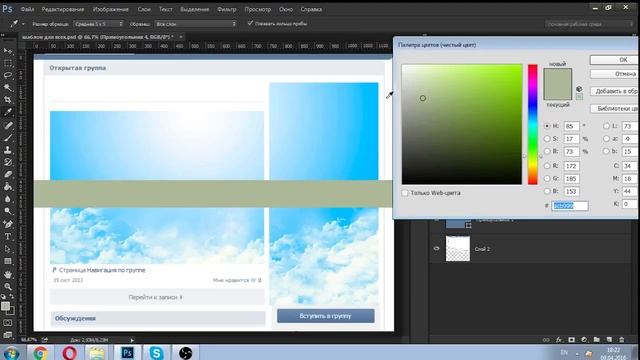Open the Файл menu
This screenshot has height=360, width=640.
(x=27, y=9)
